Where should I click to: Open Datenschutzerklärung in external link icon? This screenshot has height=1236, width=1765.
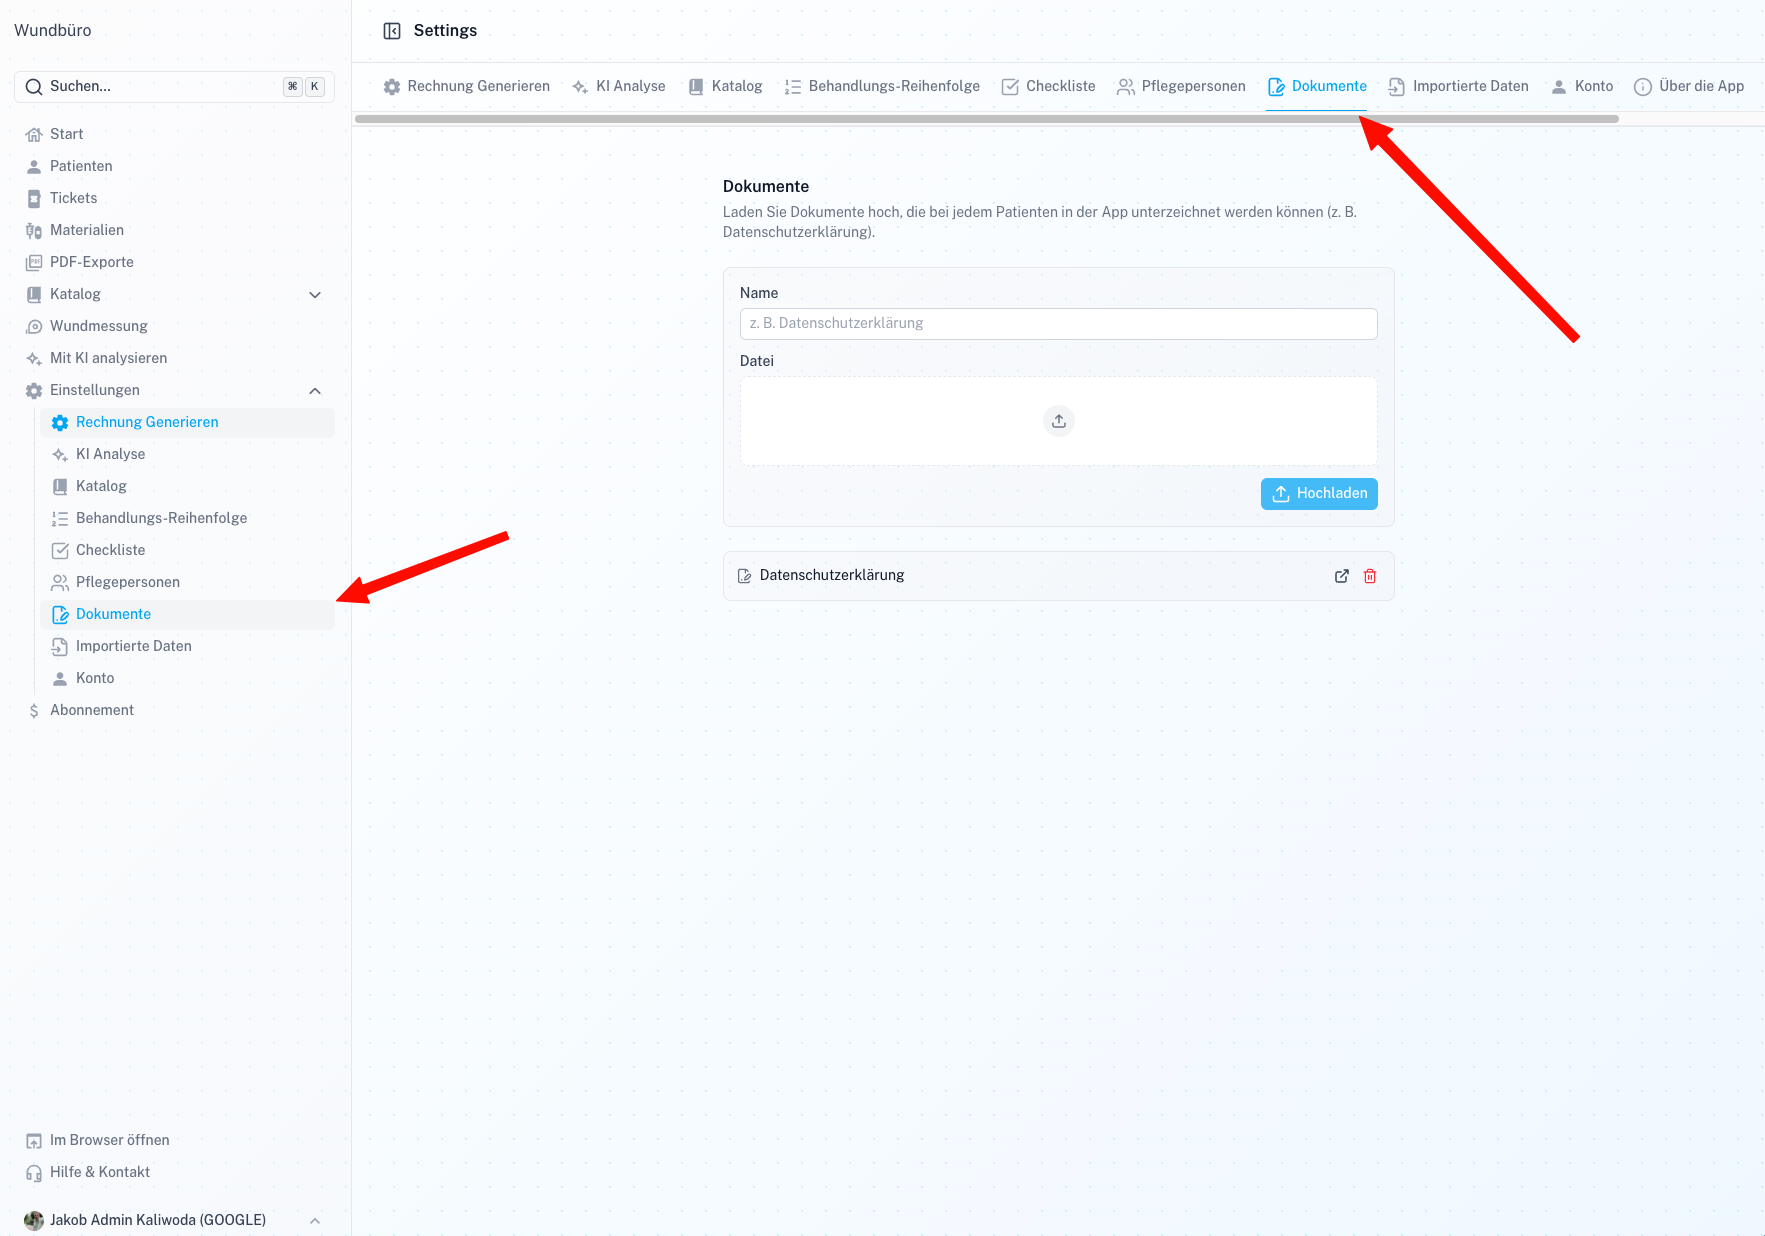[x=1342, y=576]
